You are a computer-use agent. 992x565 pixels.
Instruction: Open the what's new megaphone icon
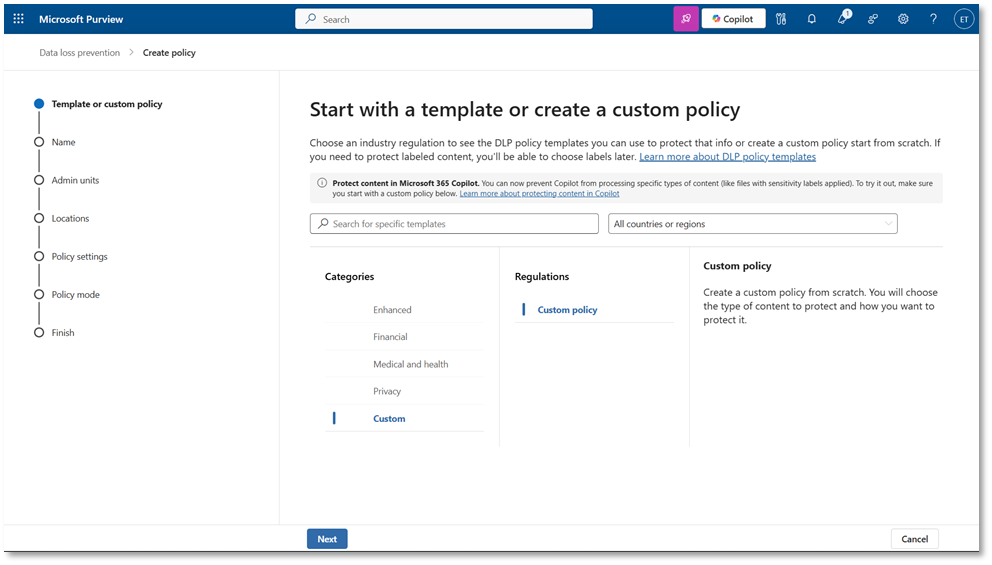point(843,19)
